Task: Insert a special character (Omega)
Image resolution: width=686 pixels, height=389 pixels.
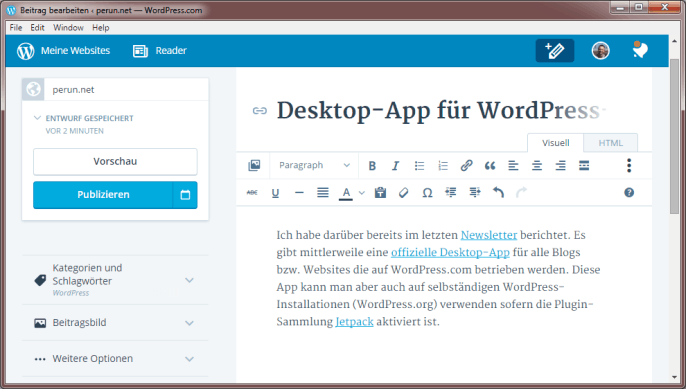Action: coord(427,193)
